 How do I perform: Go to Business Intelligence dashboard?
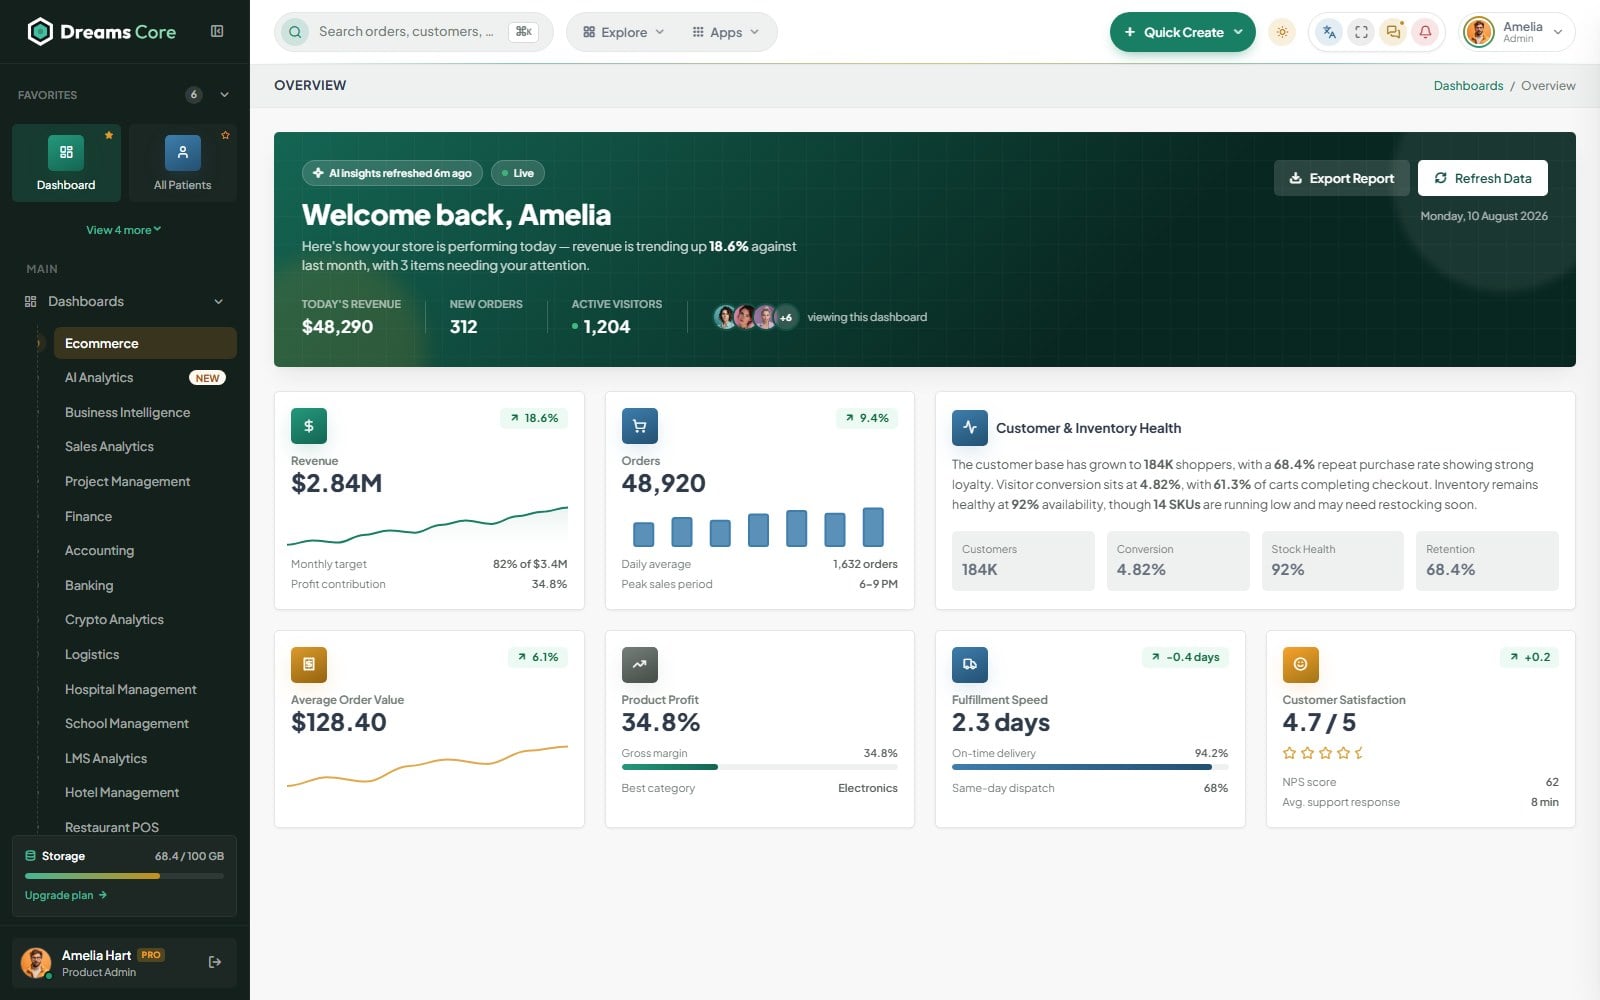coord(145,412)
